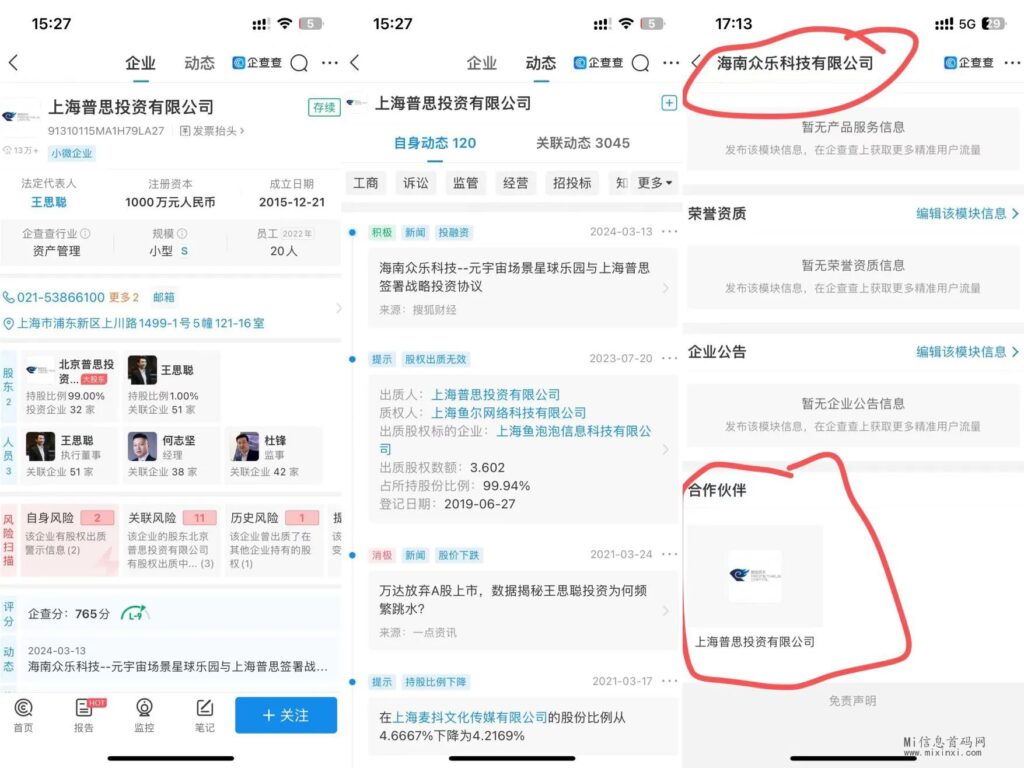1024x768 pixels.
Task: Tap the plus icon beside the 动态 page company title
Action: coord(669,103)
